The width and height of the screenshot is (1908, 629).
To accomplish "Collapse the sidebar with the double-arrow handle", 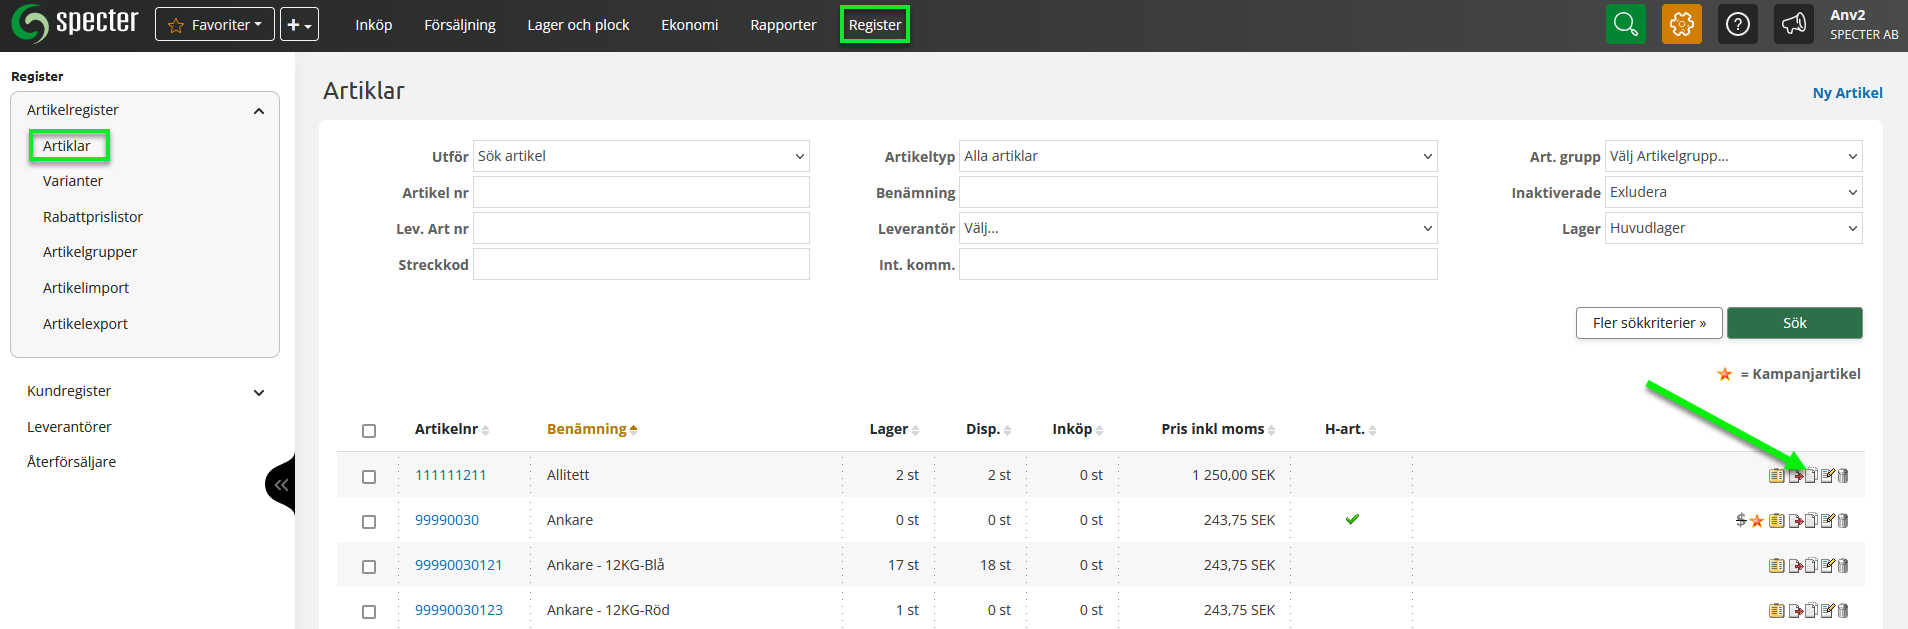I will click(x=281, y=485).
